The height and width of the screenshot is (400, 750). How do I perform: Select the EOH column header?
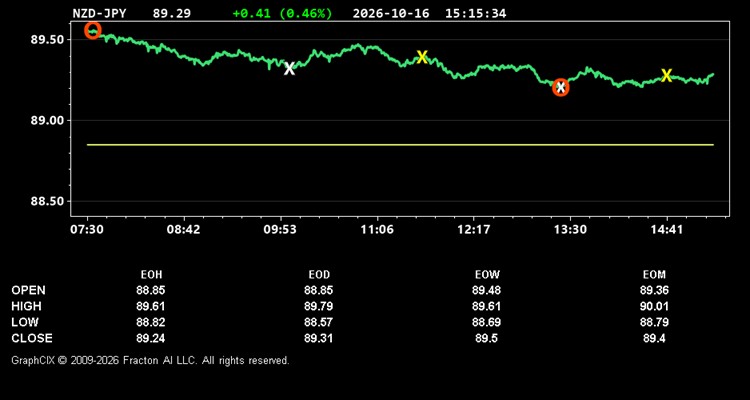(x=151, y=275)
